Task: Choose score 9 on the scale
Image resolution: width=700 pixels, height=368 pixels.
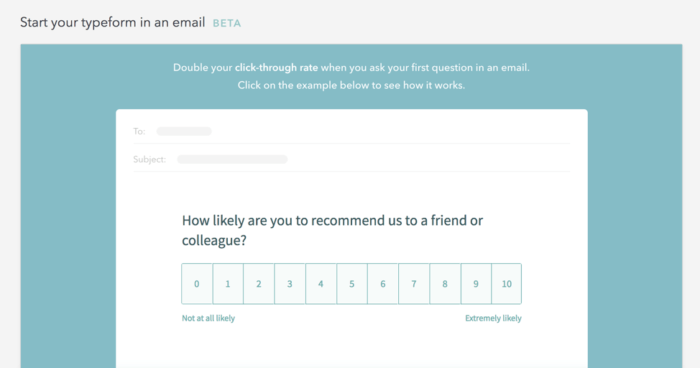Action: 476,284
